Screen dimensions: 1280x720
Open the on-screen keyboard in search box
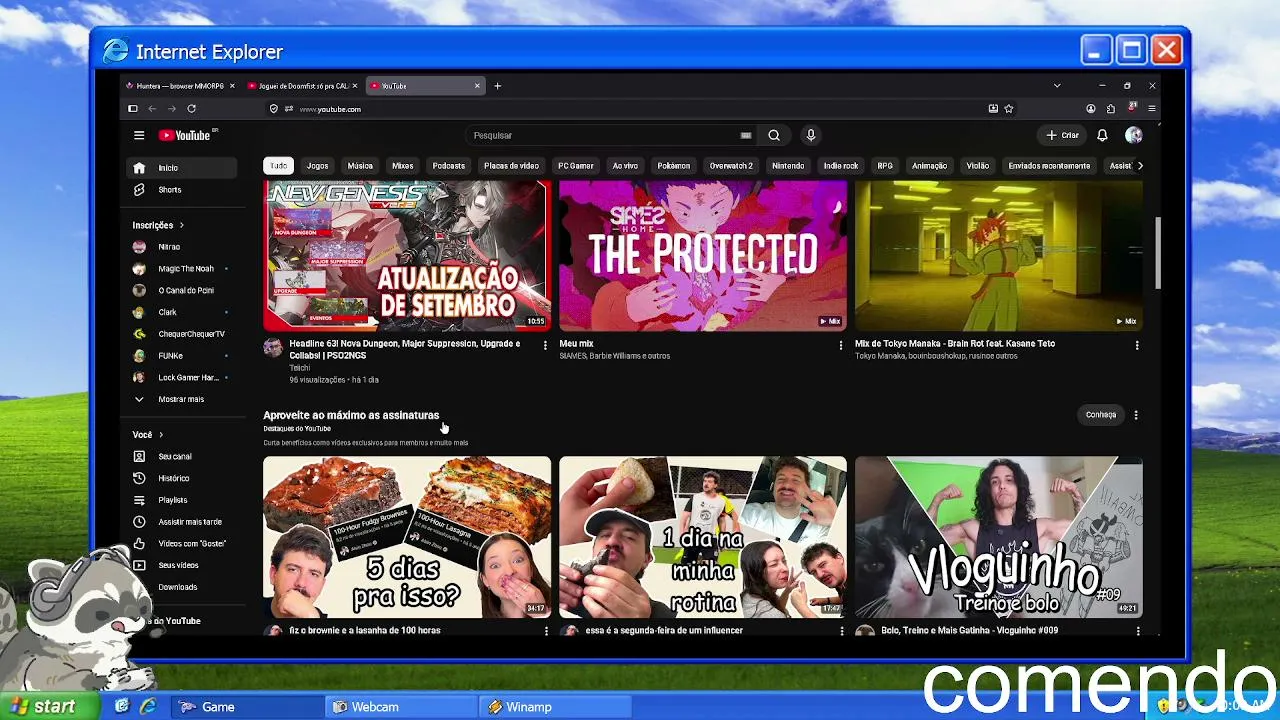(x=746, y=135)
